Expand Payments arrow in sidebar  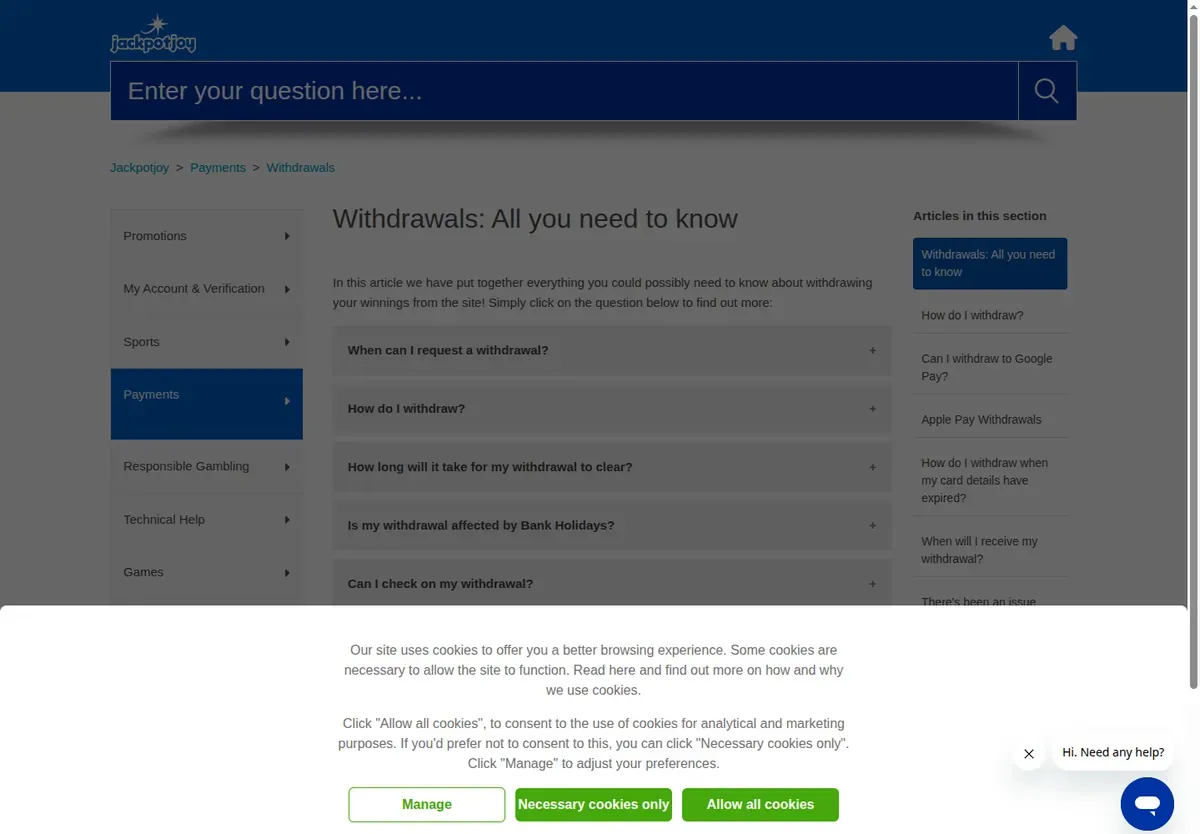[x=287, y=401]
